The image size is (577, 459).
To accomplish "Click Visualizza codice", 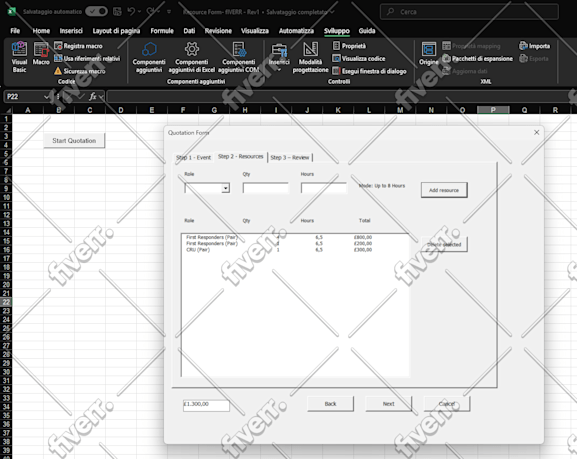I will pyautogui.click(x=359, y=59).
